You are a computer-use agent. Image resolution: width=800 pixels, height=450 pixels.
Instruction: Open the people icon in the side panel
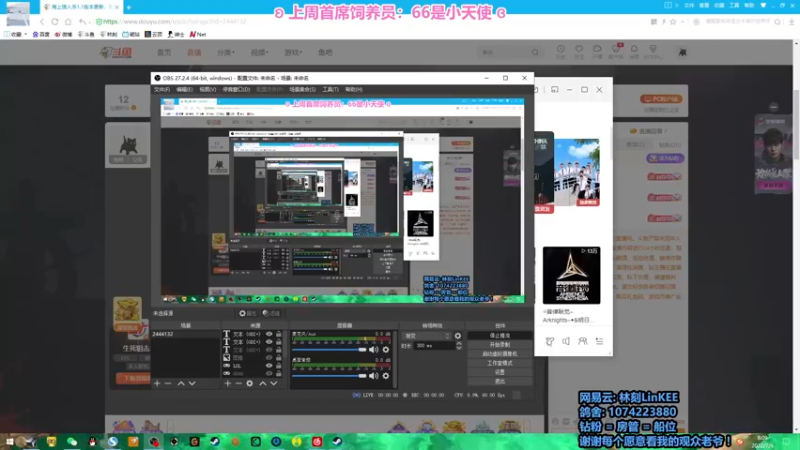[x=583, y=341]
